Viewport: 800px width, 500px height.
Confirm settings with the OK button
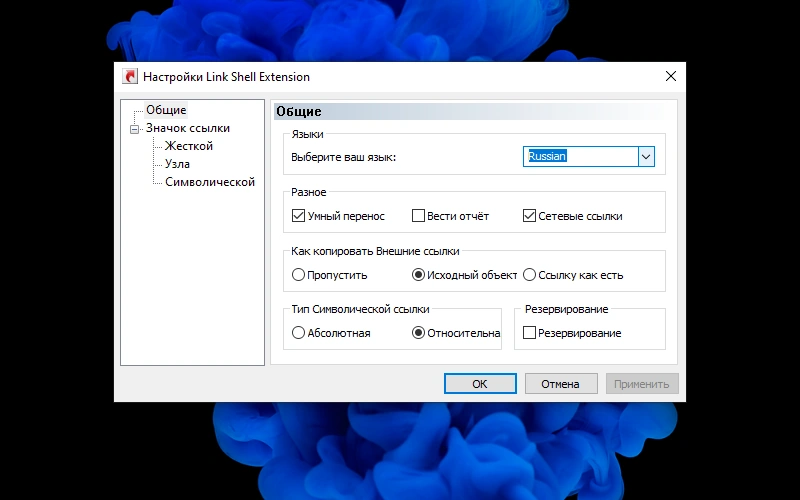480,384
